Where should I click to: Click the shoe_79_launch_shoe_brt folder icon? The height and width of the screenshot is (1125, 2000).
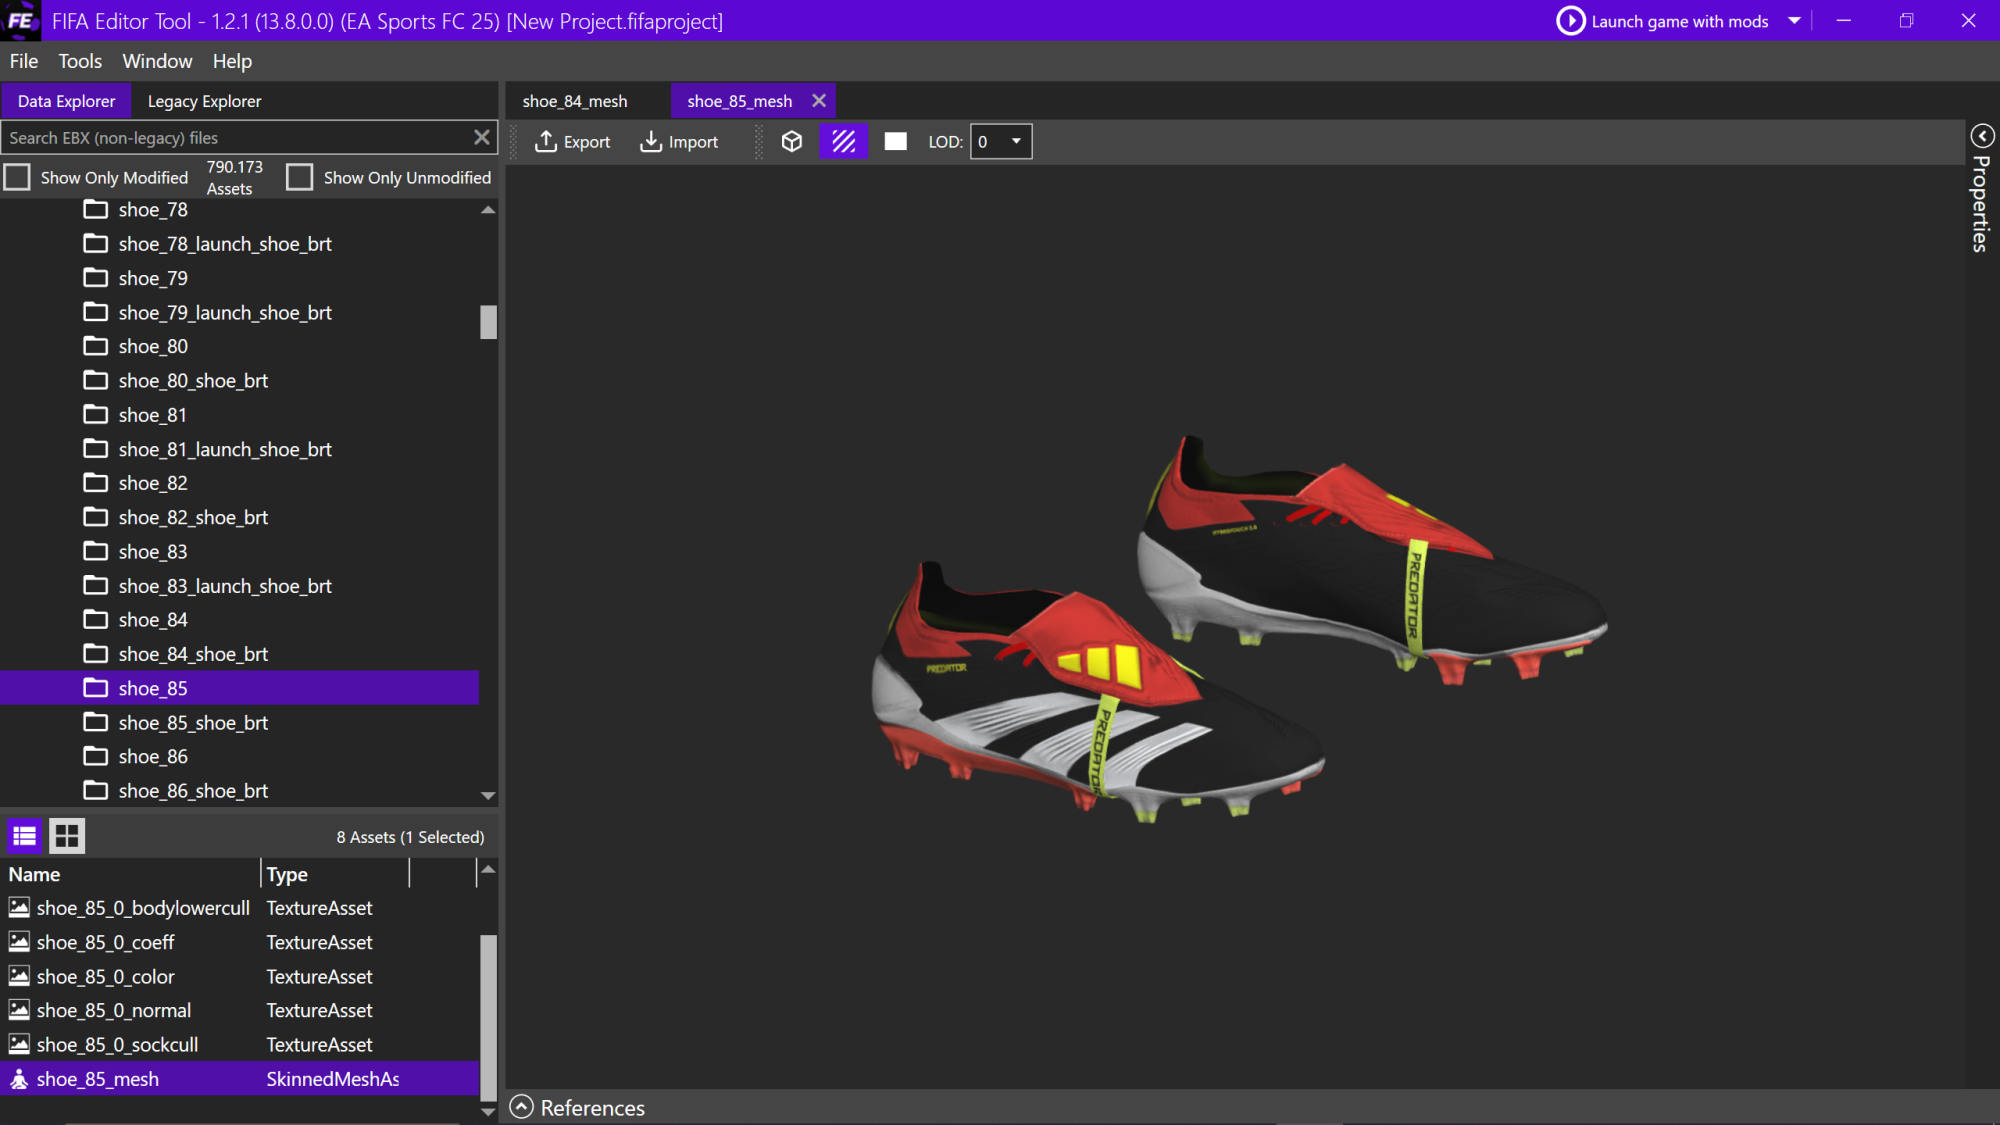(x=96, y=312)
